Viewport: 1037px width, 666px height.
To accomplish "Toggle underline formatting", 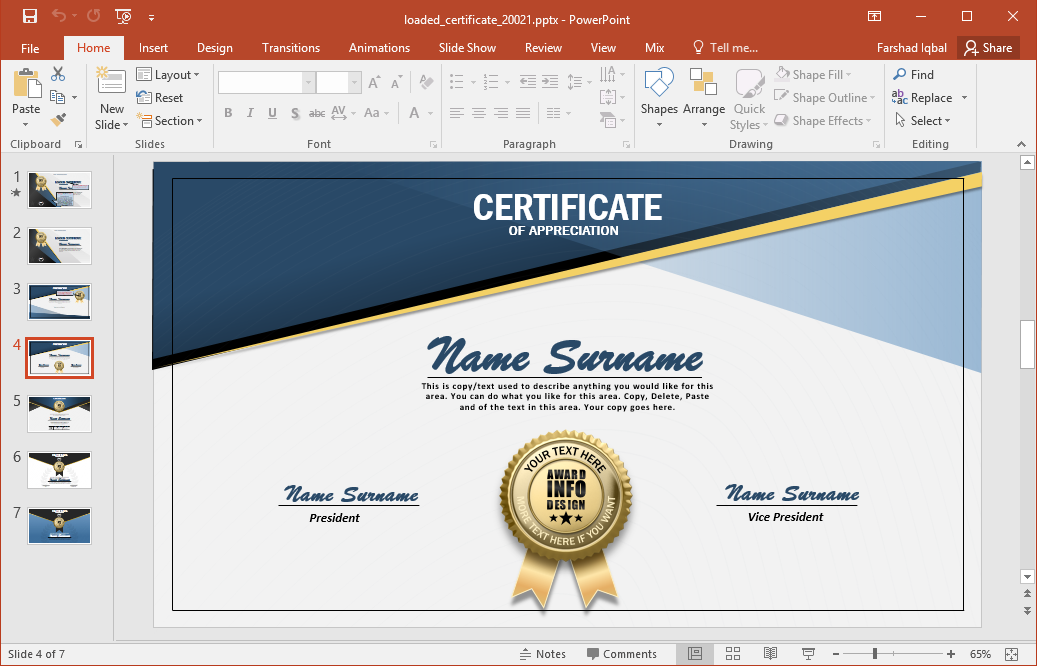I will tap(271, 113).
